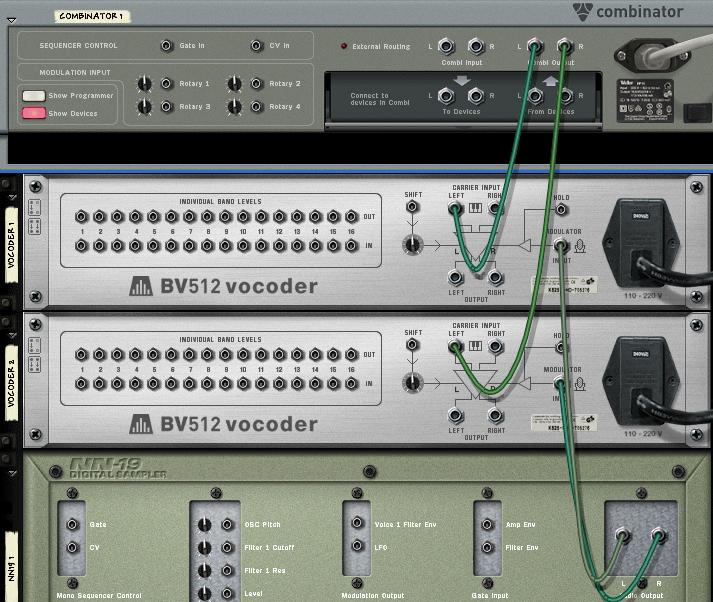Adjust the NN-19 Filter 1 Res trim knob
The width and height of the screenshot is (713, 602).
[x=205, y=570]
